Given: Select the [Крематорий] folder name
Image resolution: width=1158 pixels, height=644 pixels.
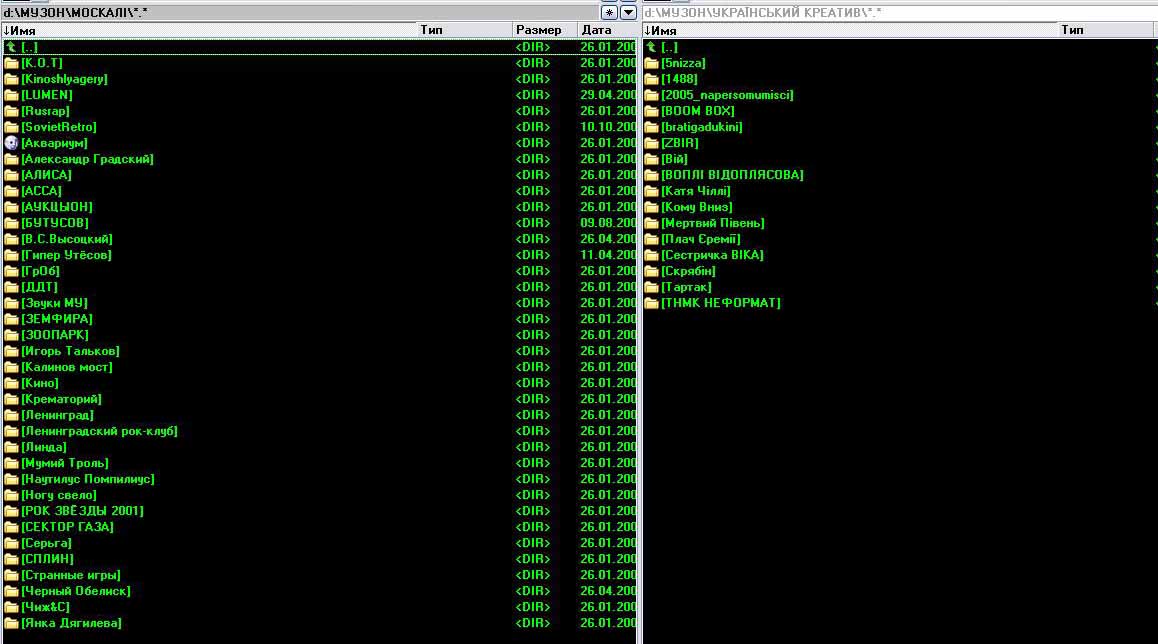Looking at the screenshot, I should pyautogui.click(x=61, y=399).
